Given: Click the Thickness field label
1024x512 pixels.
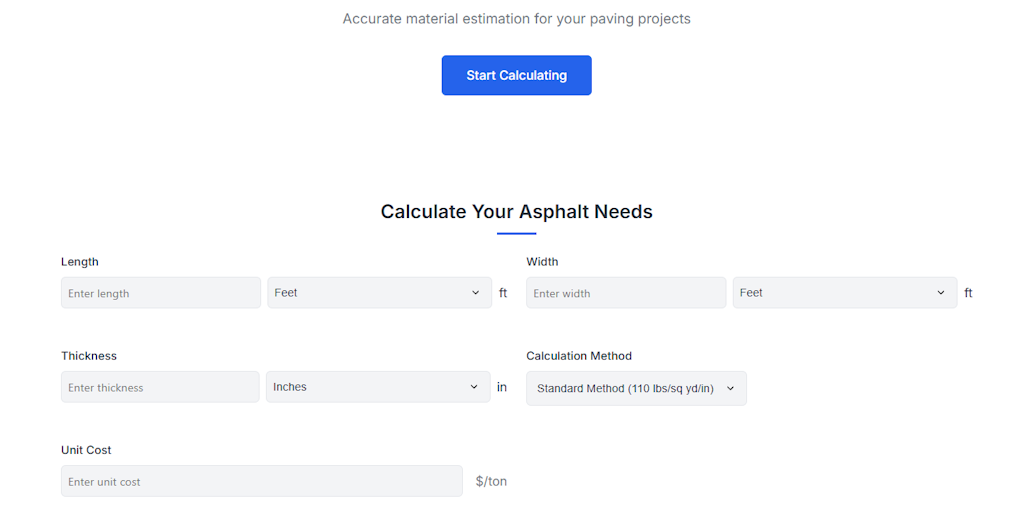Looking at the screenshot, I should tap(89, 356).
